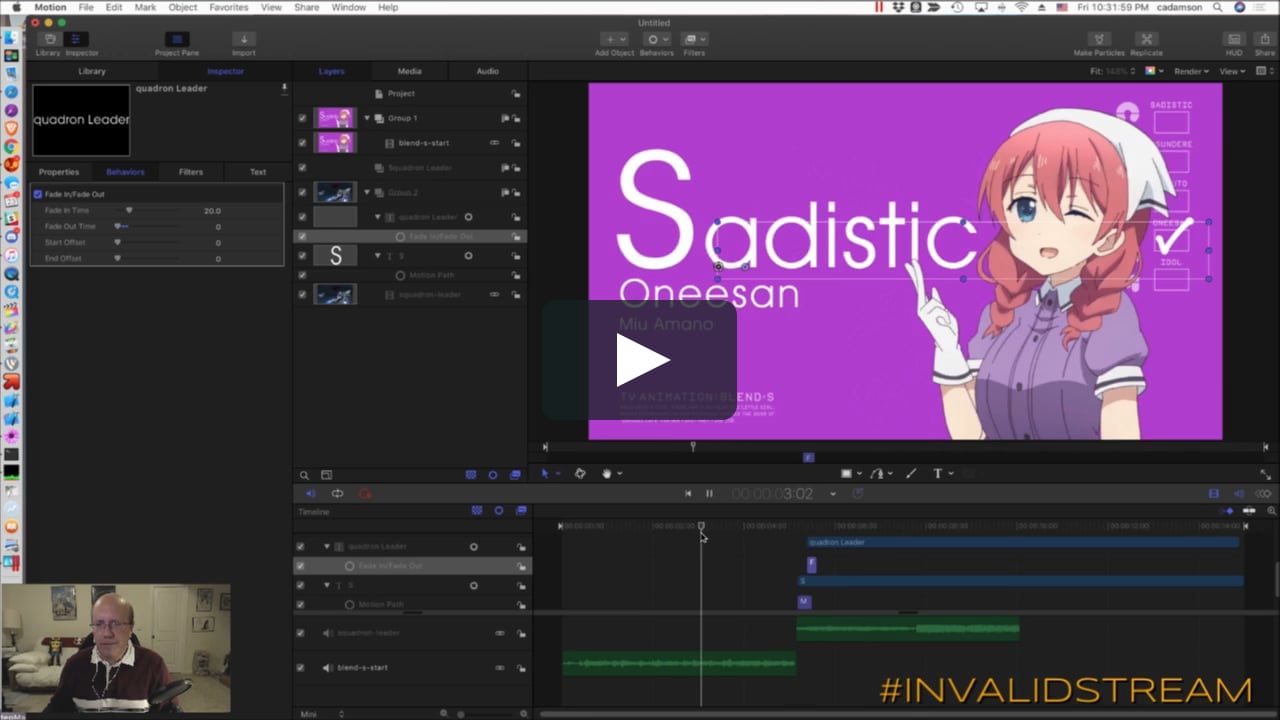Mute blend-s-start audio track checkbox in timeline
Image resolution: width=1280 pixels, height=720 pixels.
click(300, 667)
